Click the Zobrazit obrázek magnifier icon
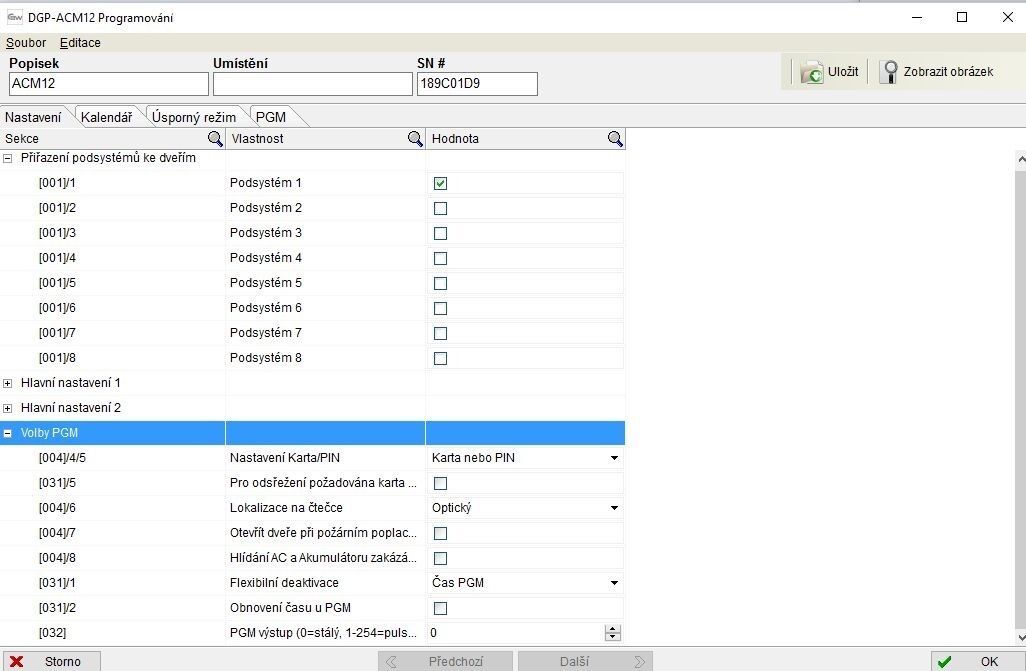Viewport: 1026px width, 671px height. [888, 72]
